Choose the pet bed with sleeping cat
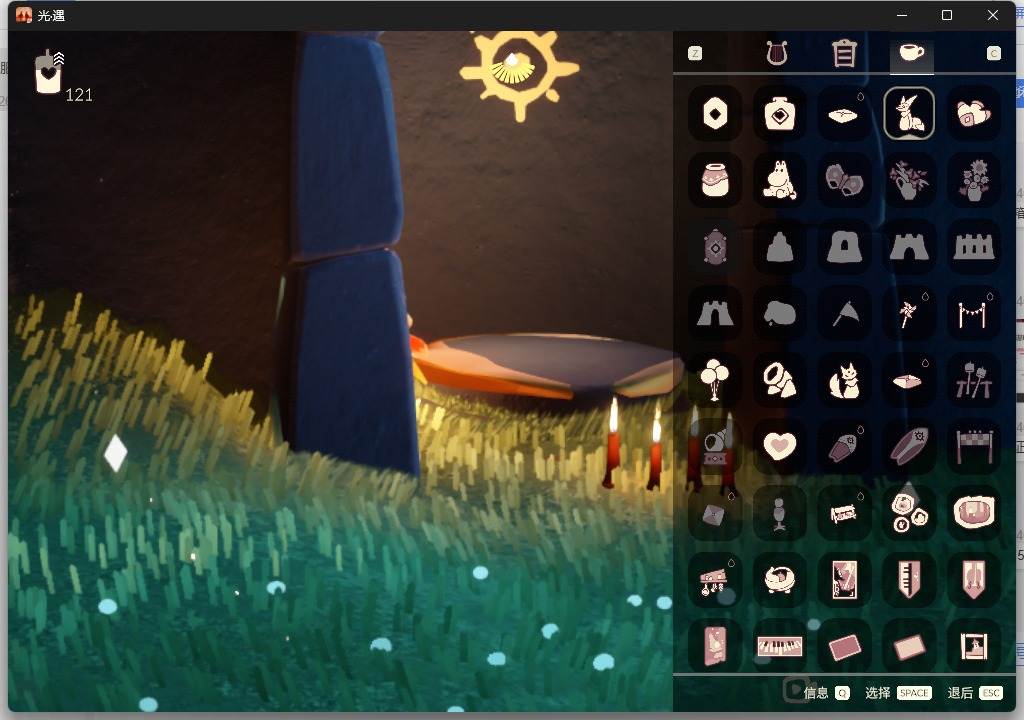Screen dimensions: 1024x720 click(780, 580)
